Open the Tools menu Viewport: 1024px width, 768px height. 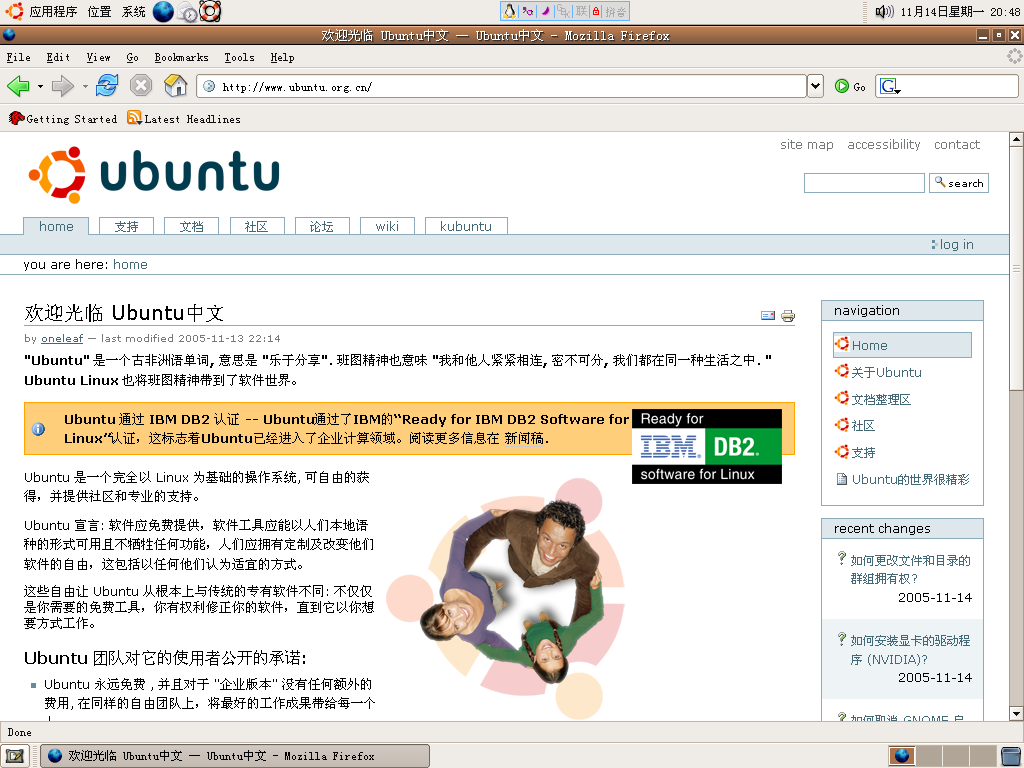point(240,57)
